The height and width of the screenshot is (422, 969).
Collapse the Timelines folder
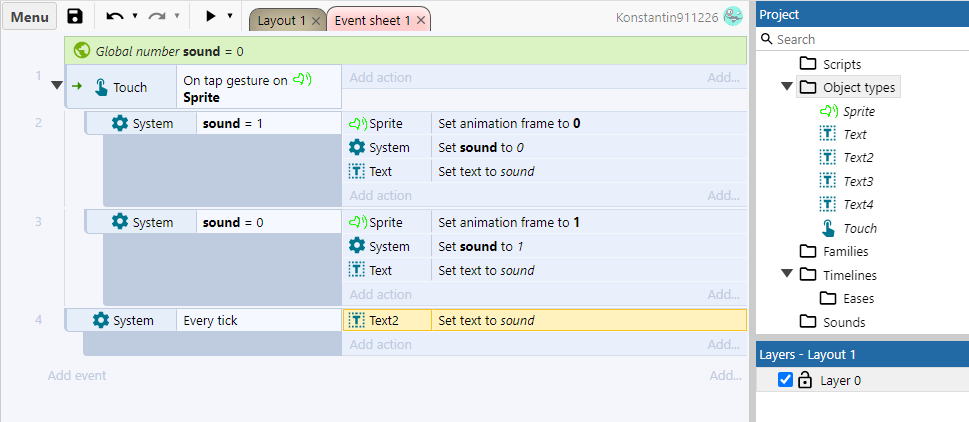click(787, 274)
